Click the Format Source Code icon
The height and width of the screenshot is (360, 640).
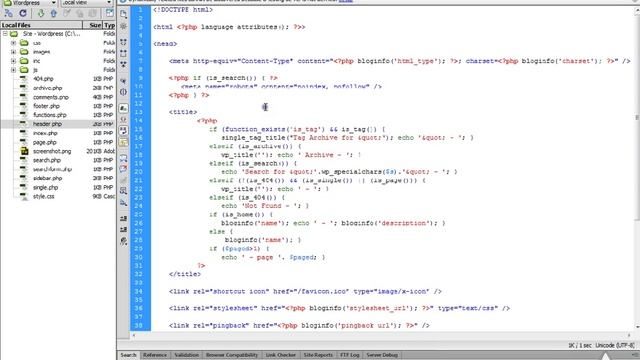tap(123, 241)
